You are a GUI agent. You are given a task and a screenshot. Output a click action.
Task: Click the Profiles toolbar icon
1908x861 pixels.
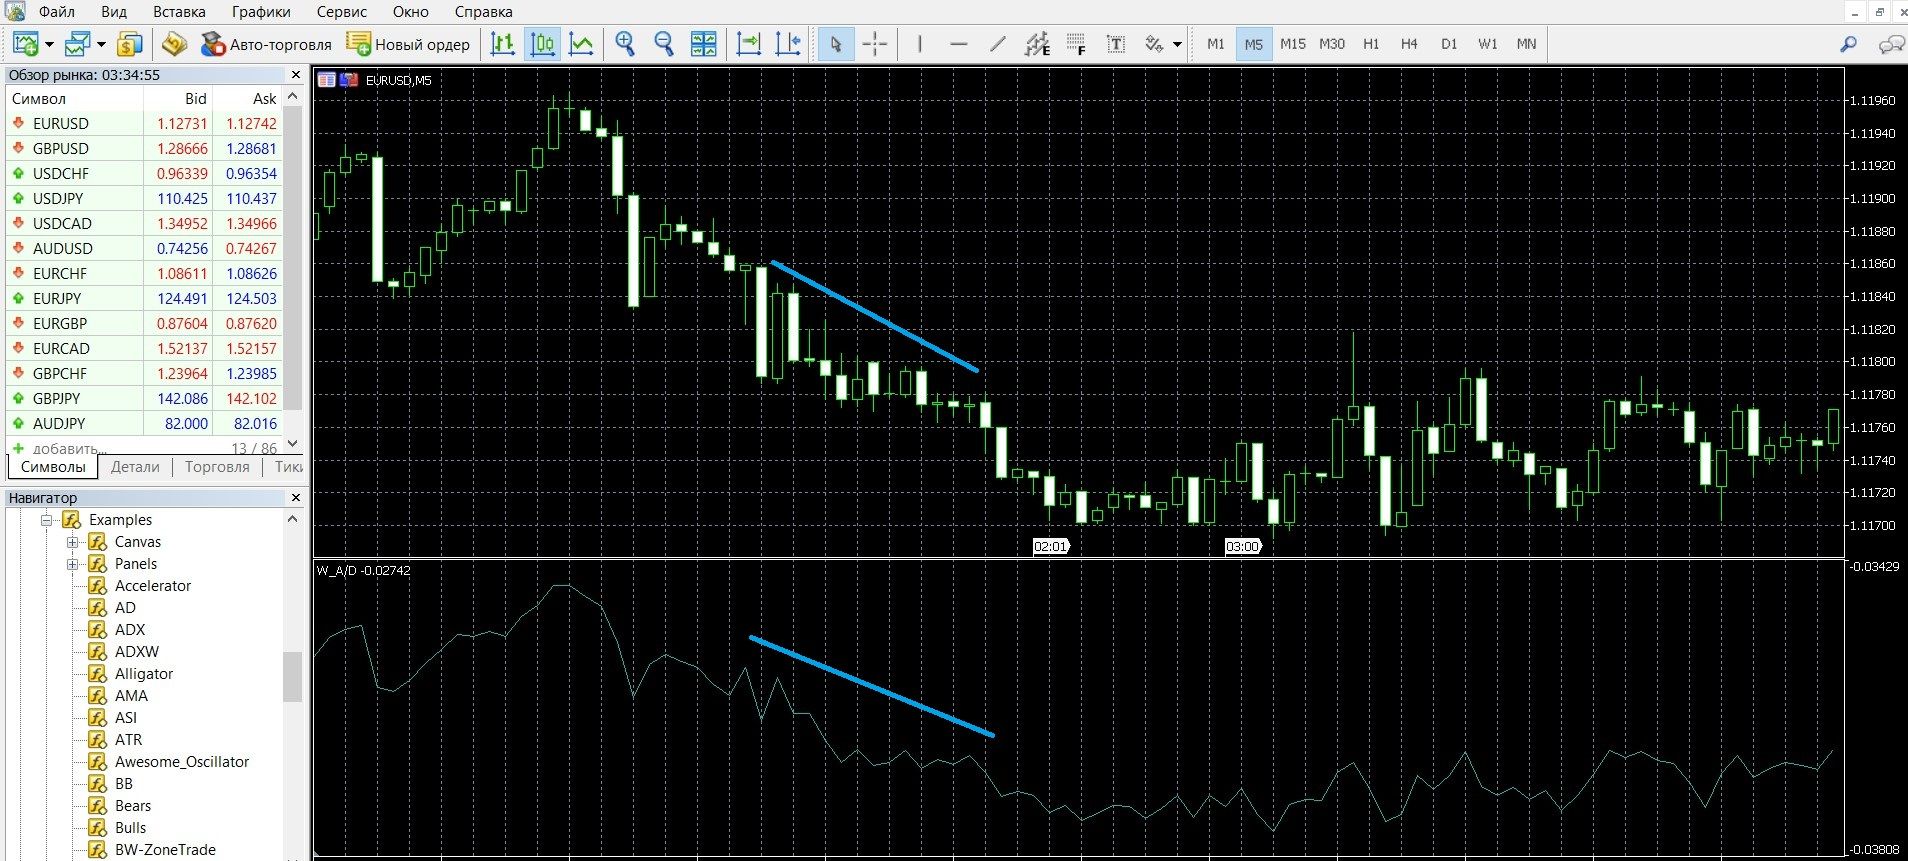77,44
